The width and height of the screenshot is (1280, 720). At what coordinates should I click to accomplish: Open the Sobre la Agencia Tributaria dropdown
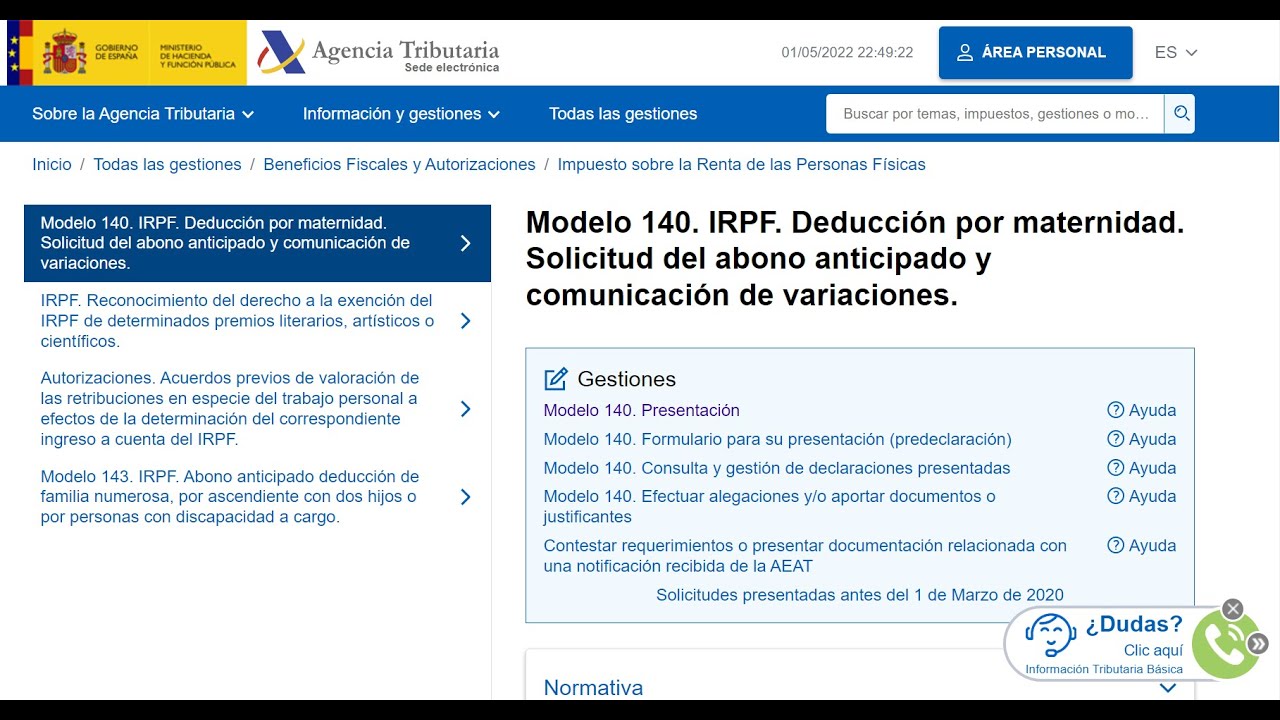(x=141, y=113)
